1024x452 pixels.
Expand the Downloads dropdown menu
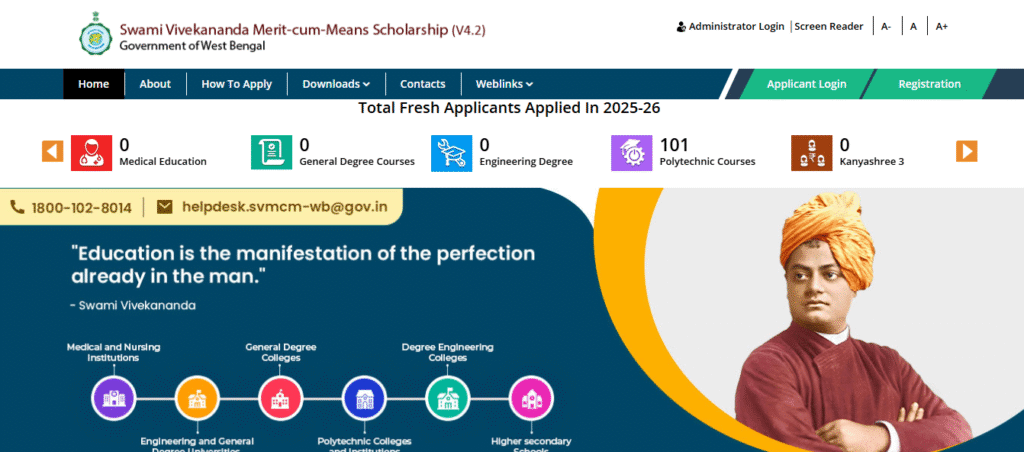click(x=336, y=84)
